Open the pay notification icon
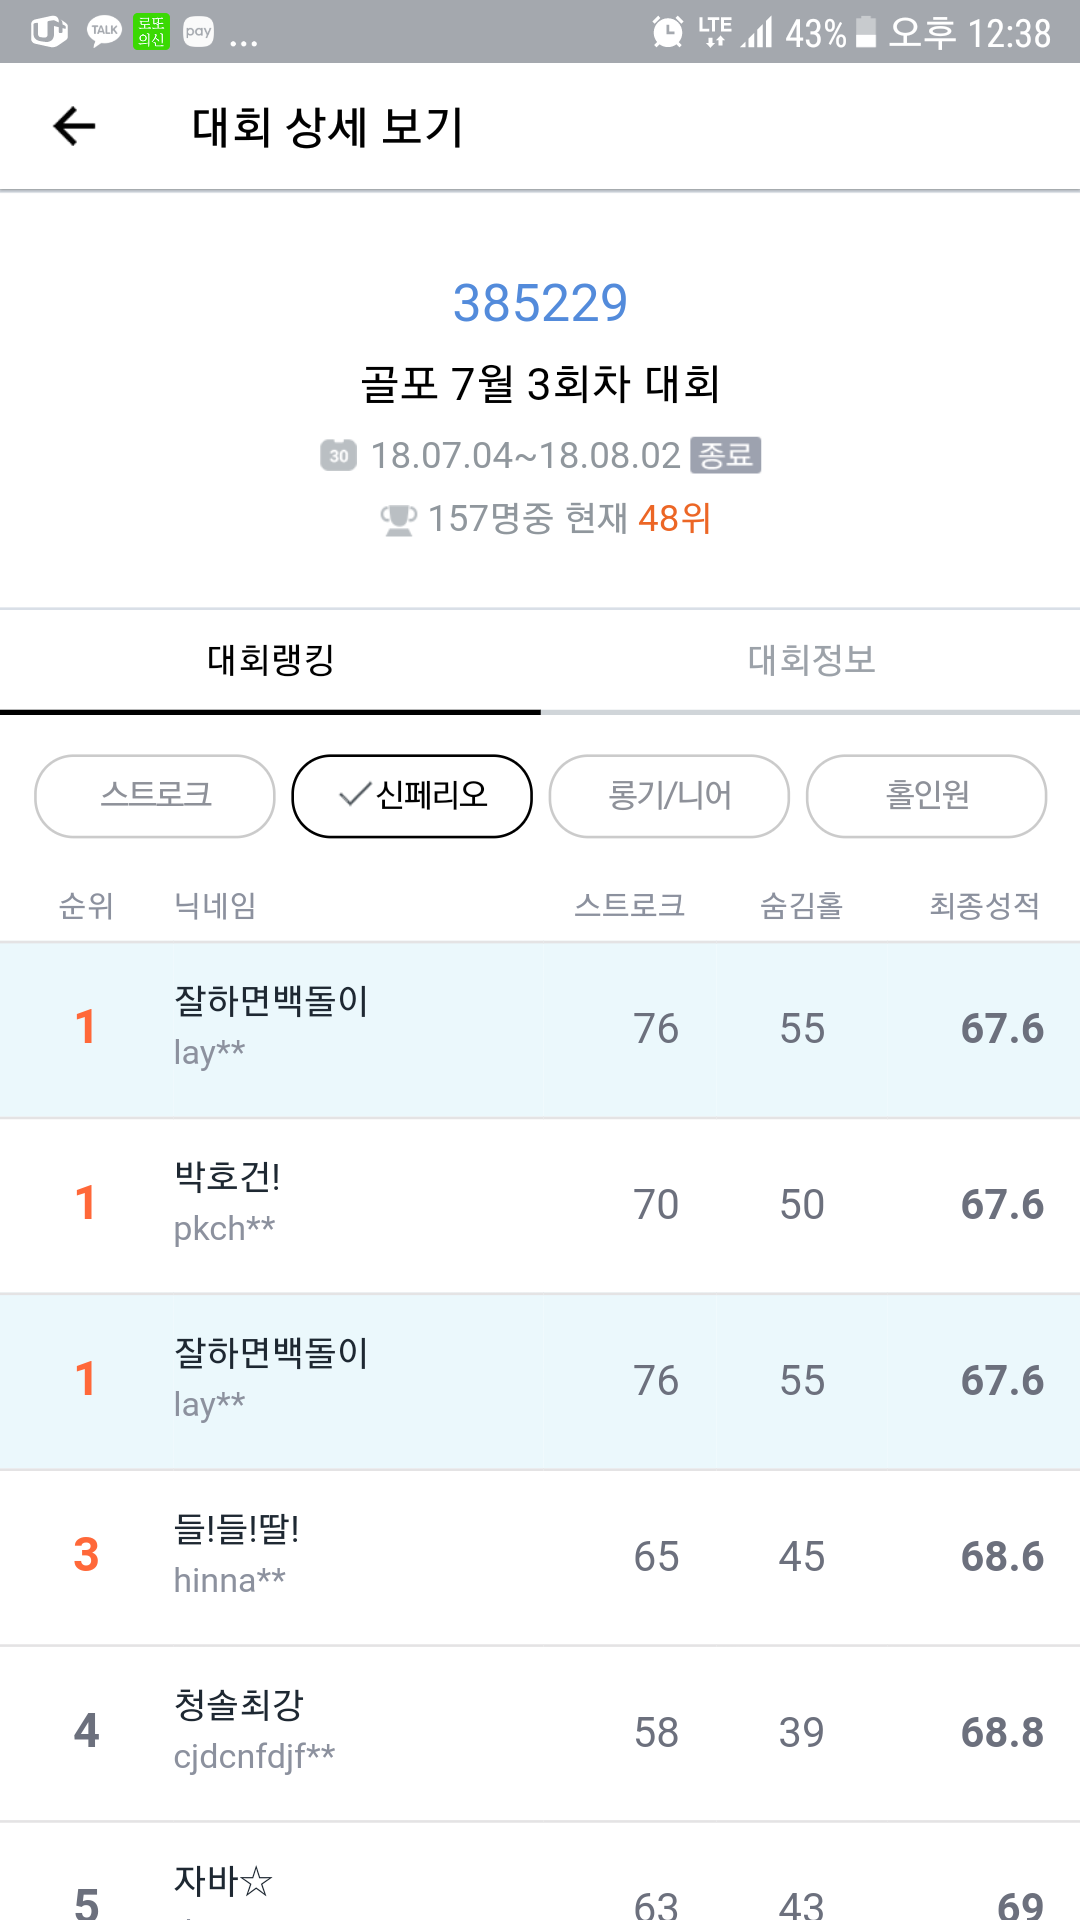This screenshot has width=1080, height=1920. pyautogui.click(x=198, y=32)
